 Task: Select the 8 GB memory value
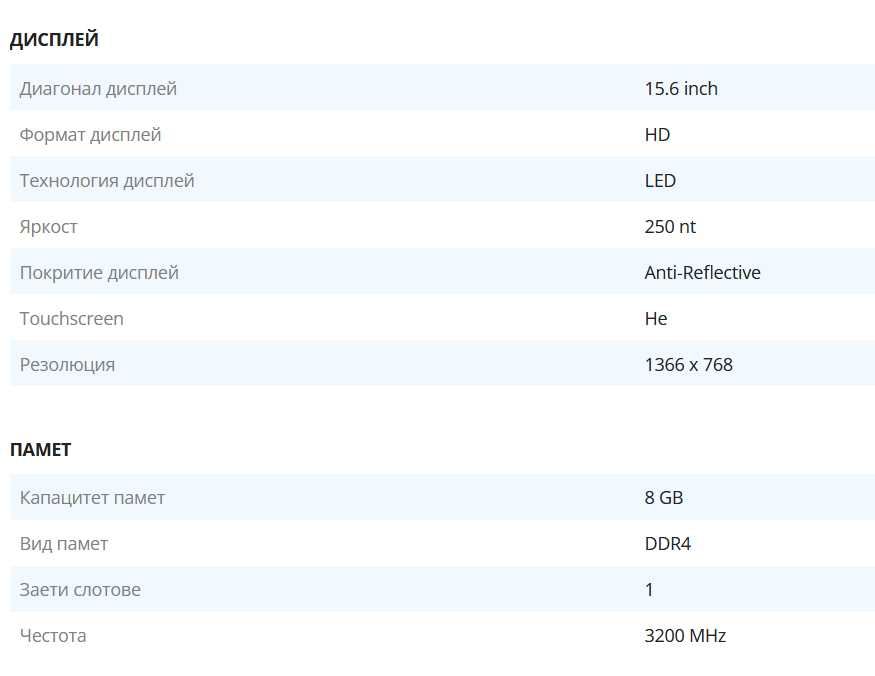(664, 498)
